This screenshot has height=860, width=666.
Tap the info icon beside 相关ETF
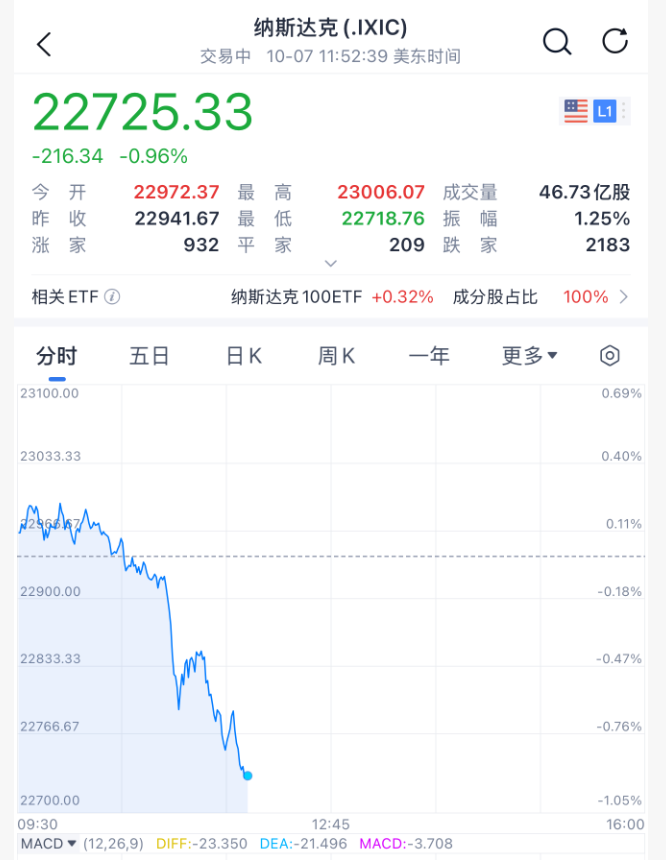[113, 297]
